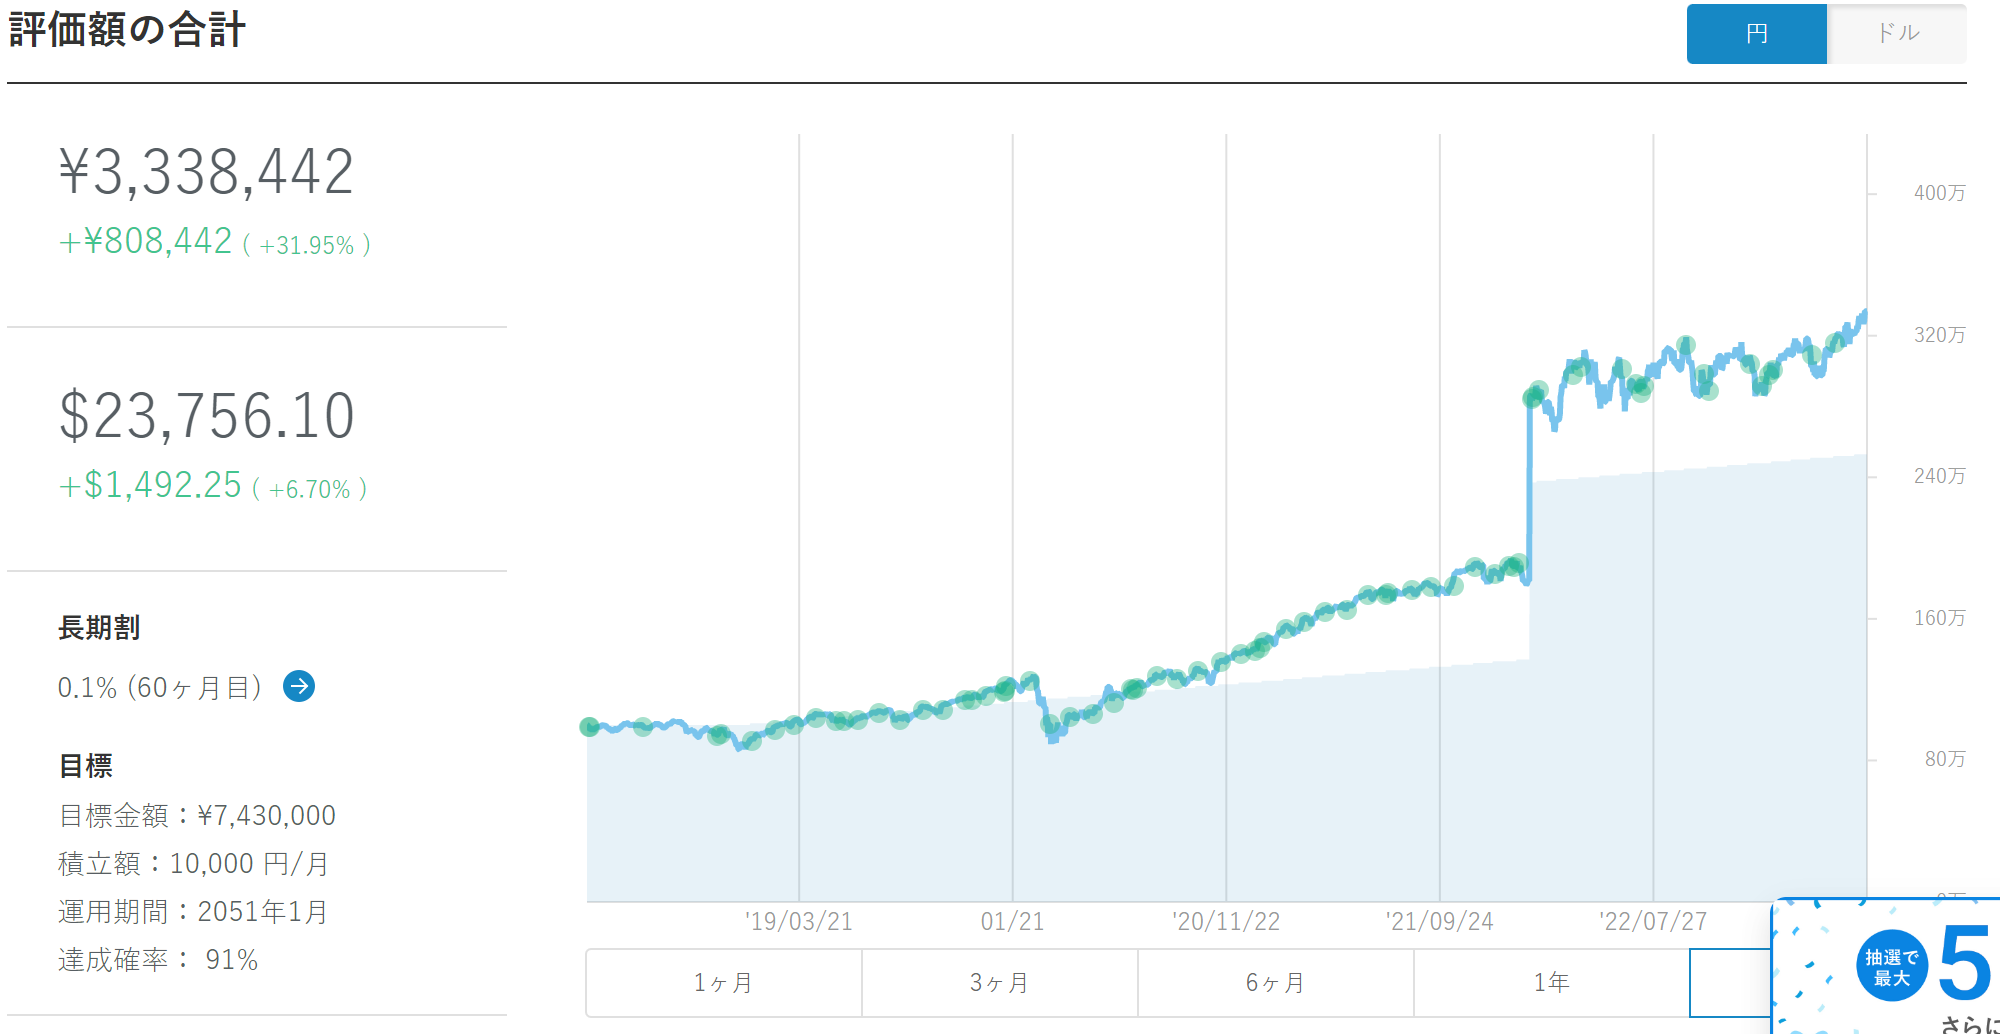Click the $23,756.10 dollar valuation

click(207, 416)
